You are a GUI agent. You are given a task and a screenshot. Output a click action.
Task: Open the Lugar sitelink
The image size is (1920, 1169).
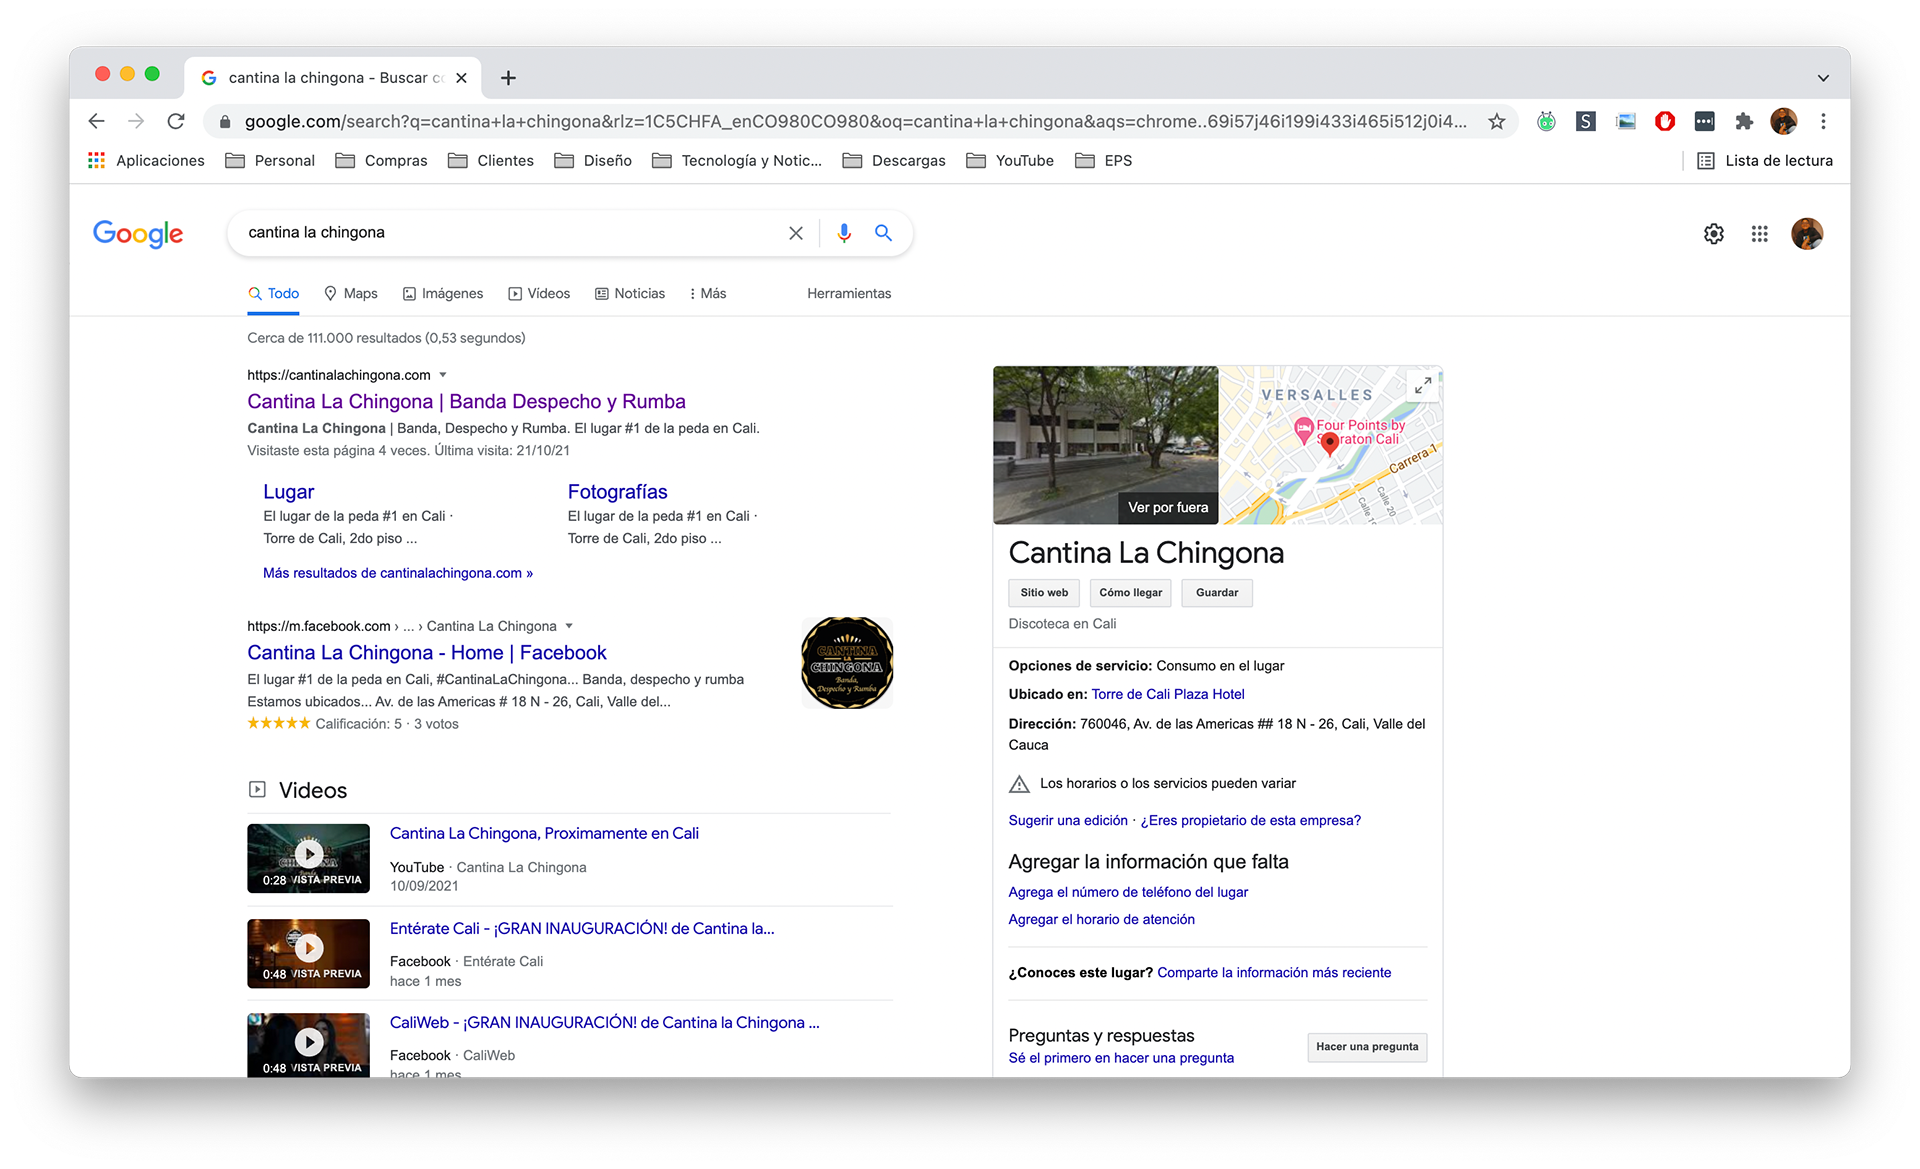[289, 491]
